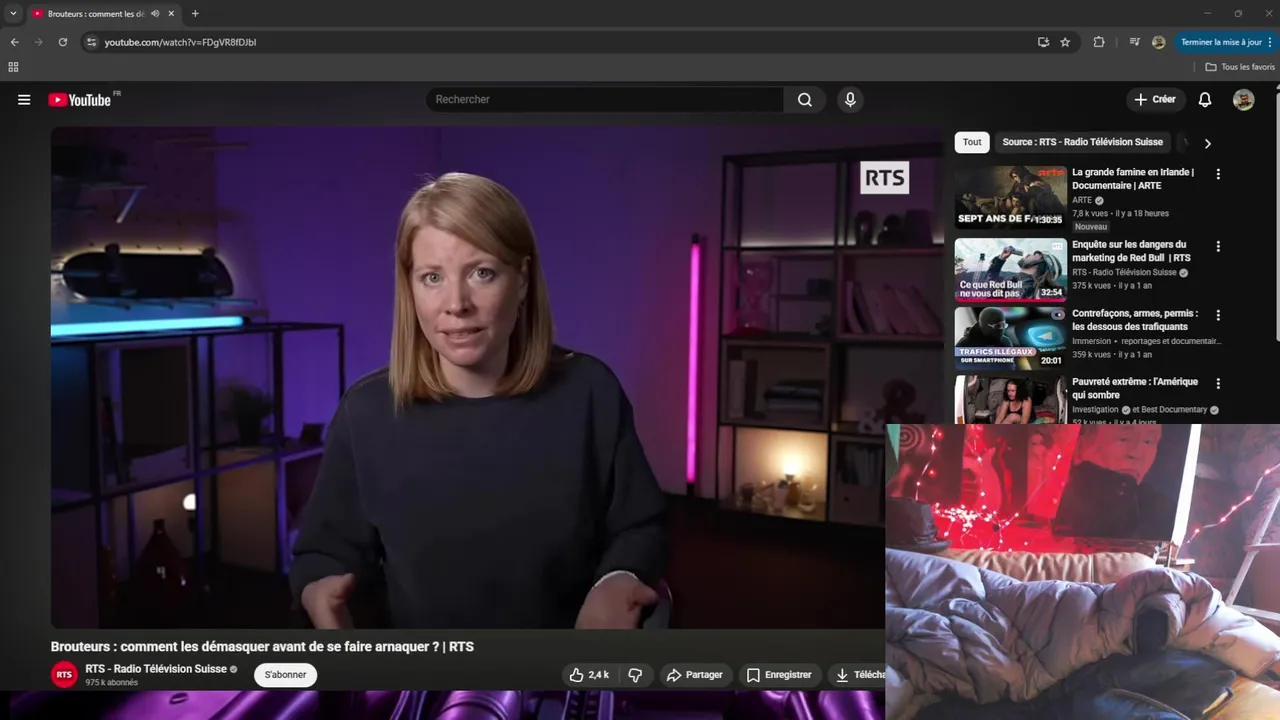Click the Partager share button
Viewport: 1280px width, 720px height.
(x=694, y=675)
